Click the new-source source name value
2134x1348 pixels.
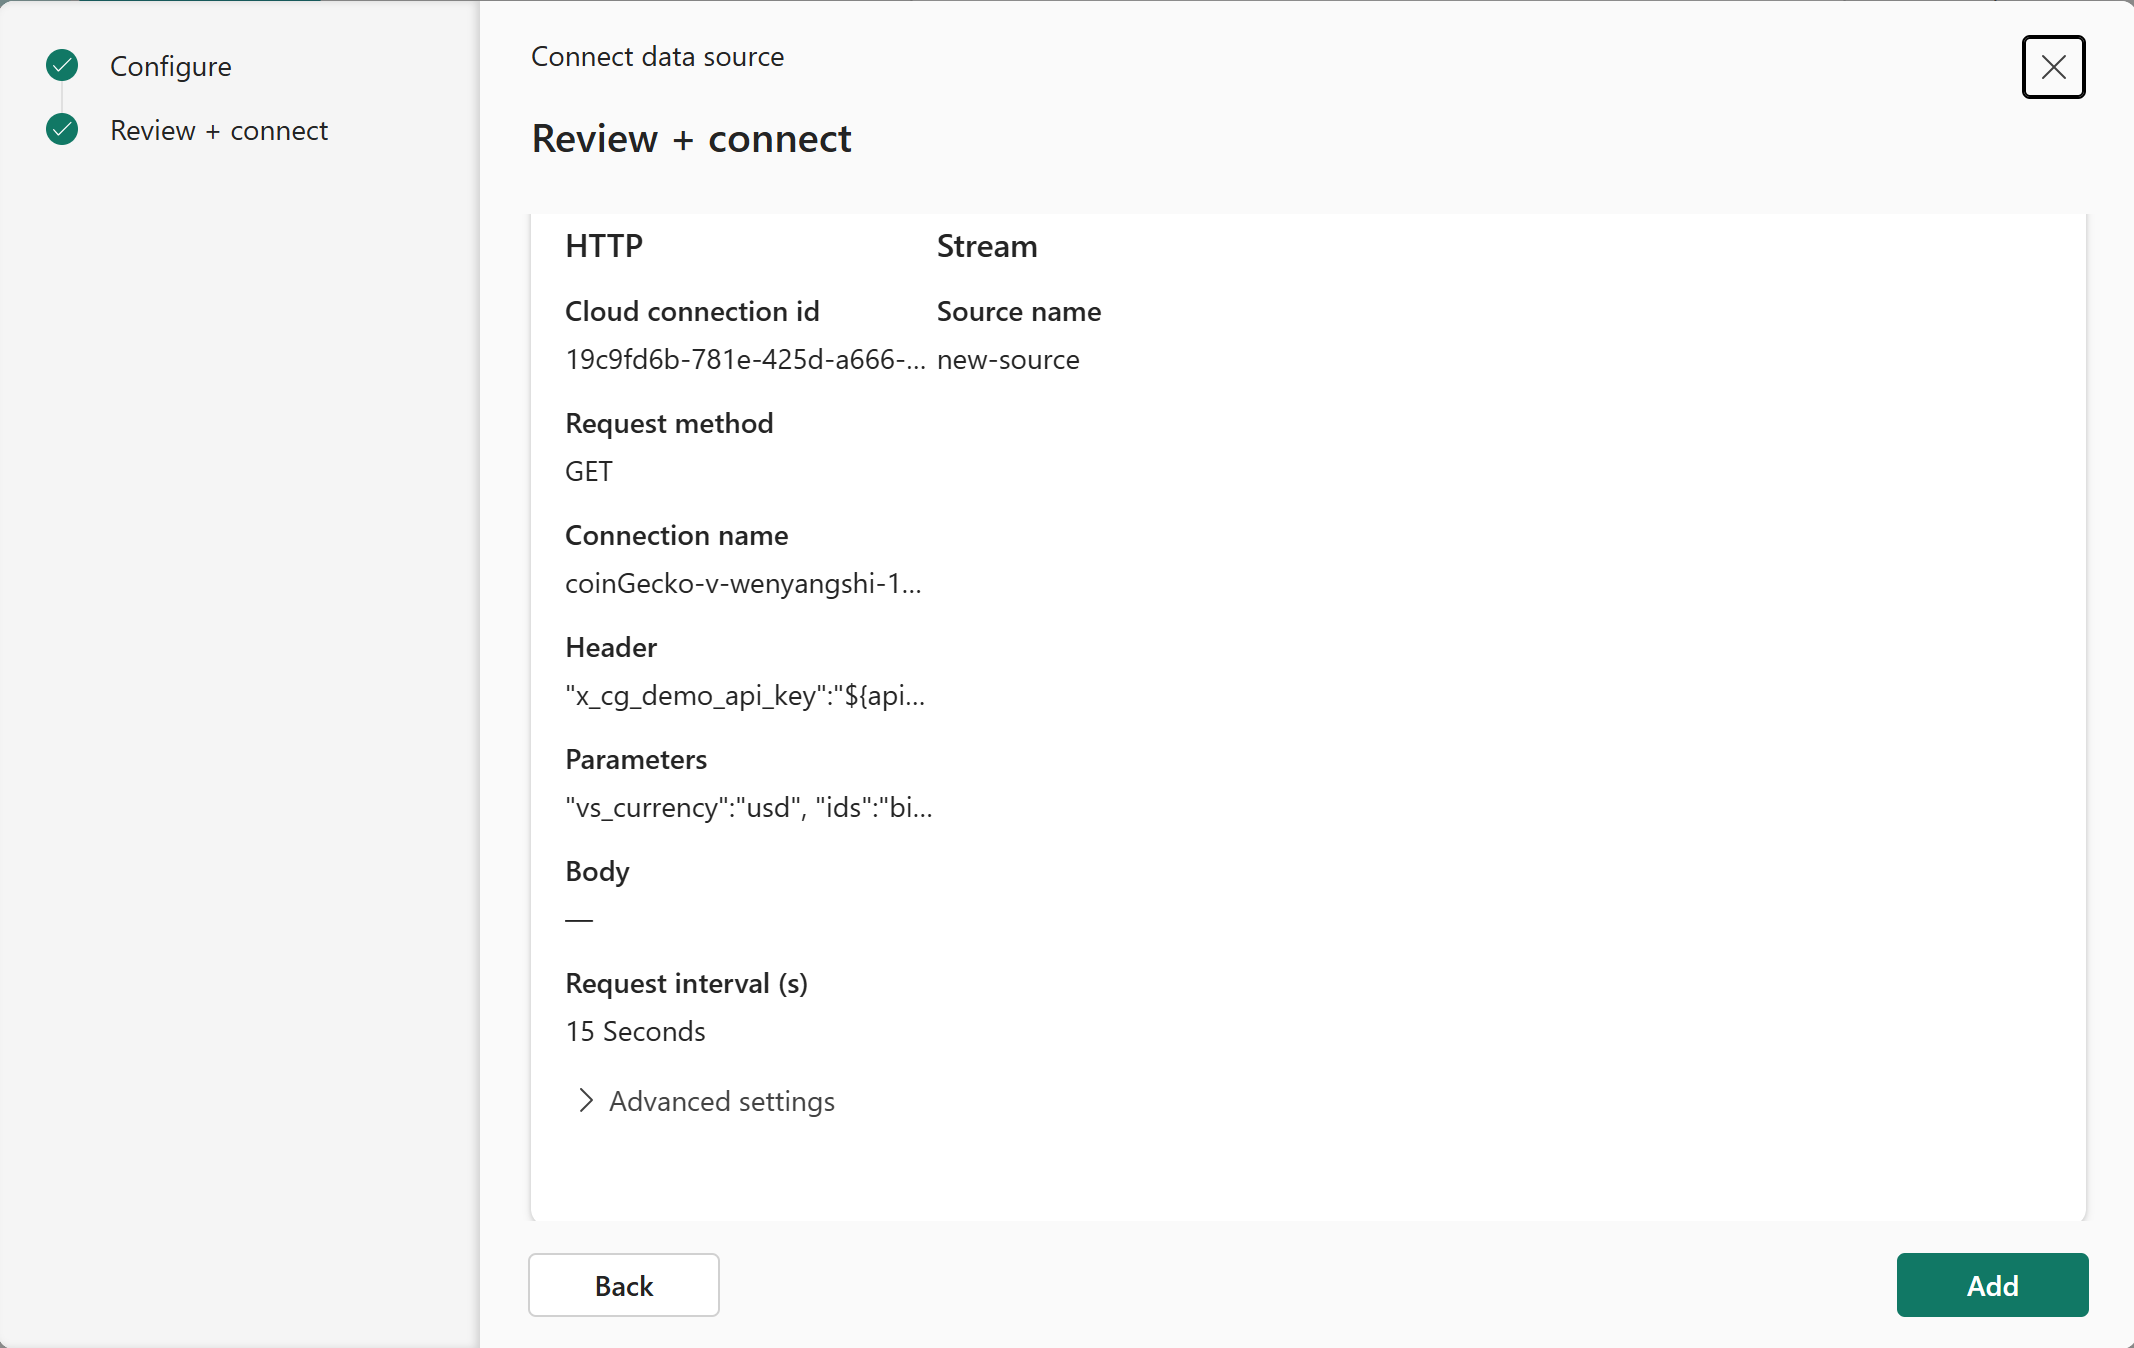point(1008,359)
